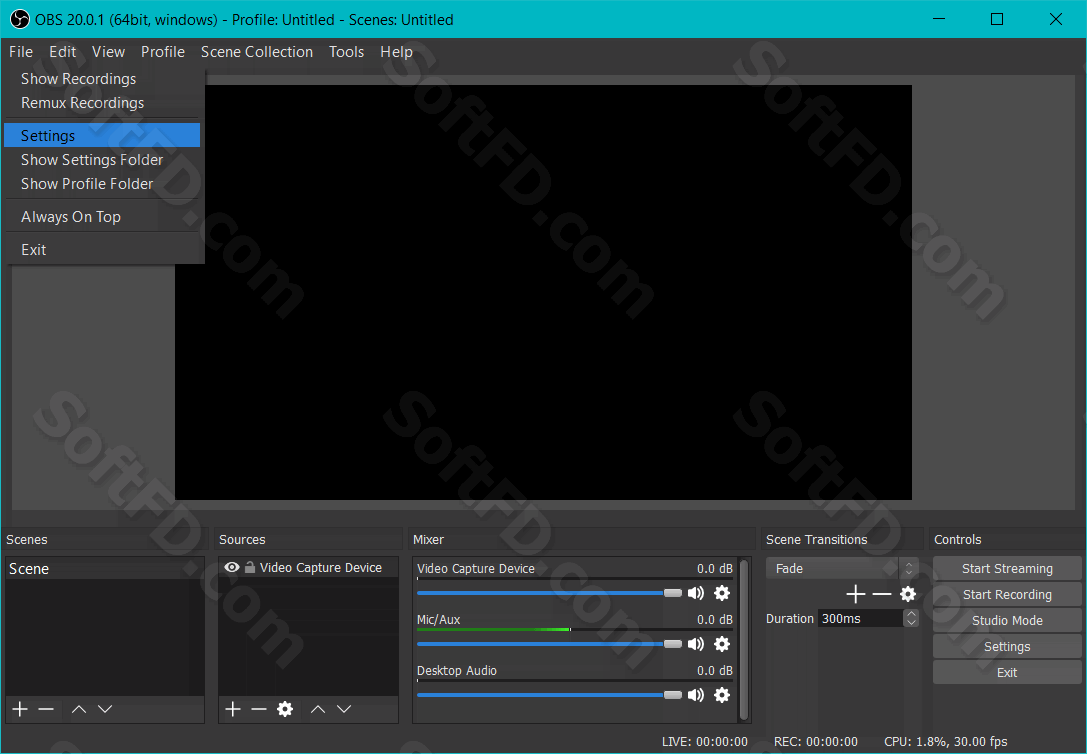
Task: Click Exit button in Controls panel
Action: [x=1007, y=672]
